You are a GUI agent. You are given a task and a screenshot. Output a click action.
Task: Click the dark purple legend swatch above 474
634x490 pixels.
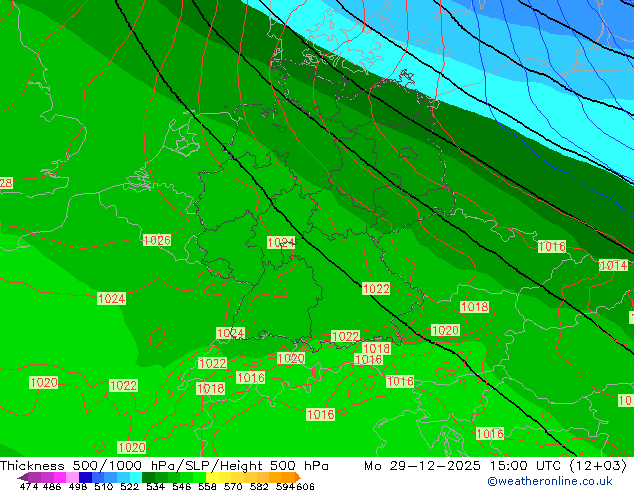[34, 477]
